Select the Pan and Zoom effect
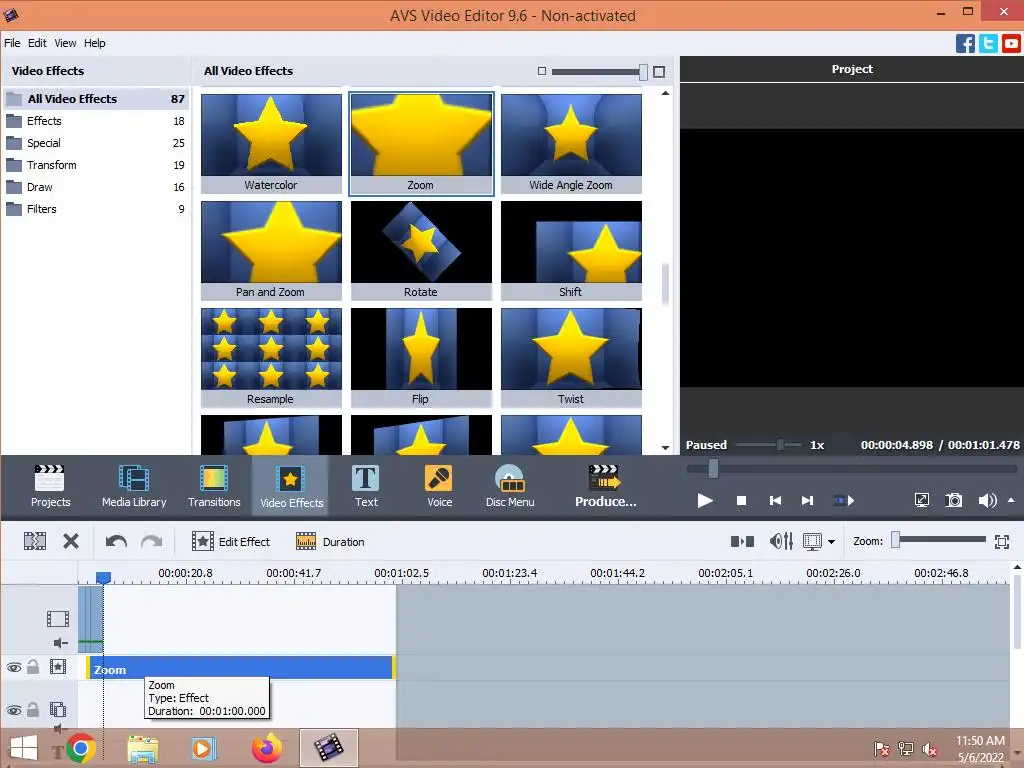Image resolution: width=1024 pixels, height=768 pixels. pos(271,250)
